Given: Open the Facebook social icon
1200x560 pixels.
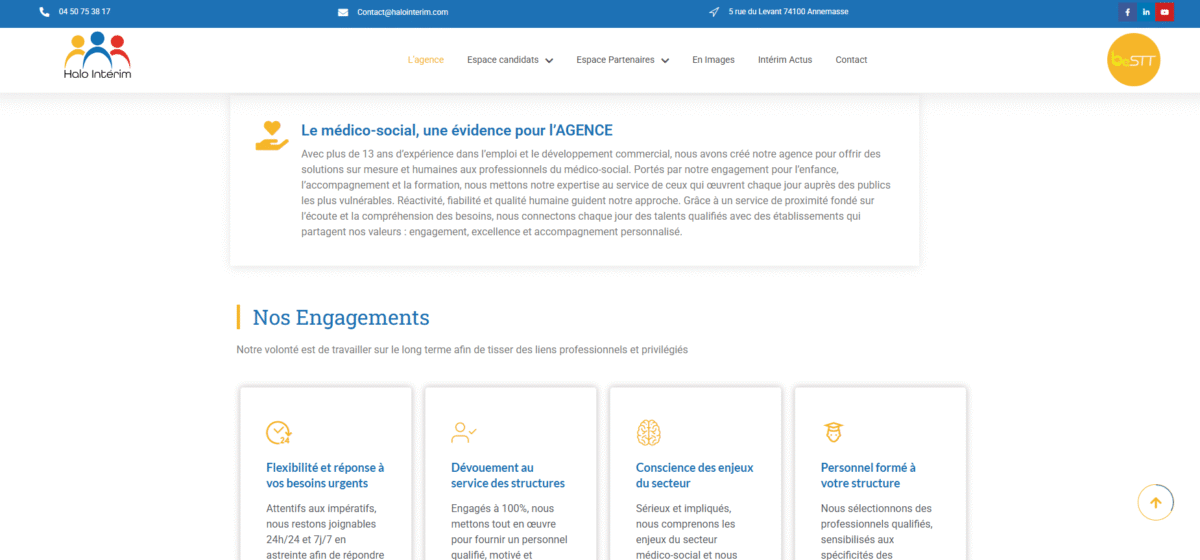Looking at the screenshot, I should (1128, 12).
